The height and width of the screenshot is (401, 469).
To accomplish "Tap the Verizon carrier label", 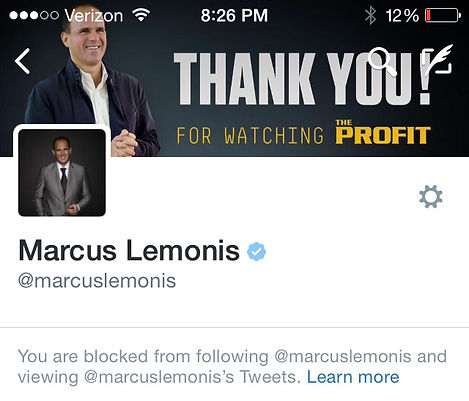I will point(94,16).
